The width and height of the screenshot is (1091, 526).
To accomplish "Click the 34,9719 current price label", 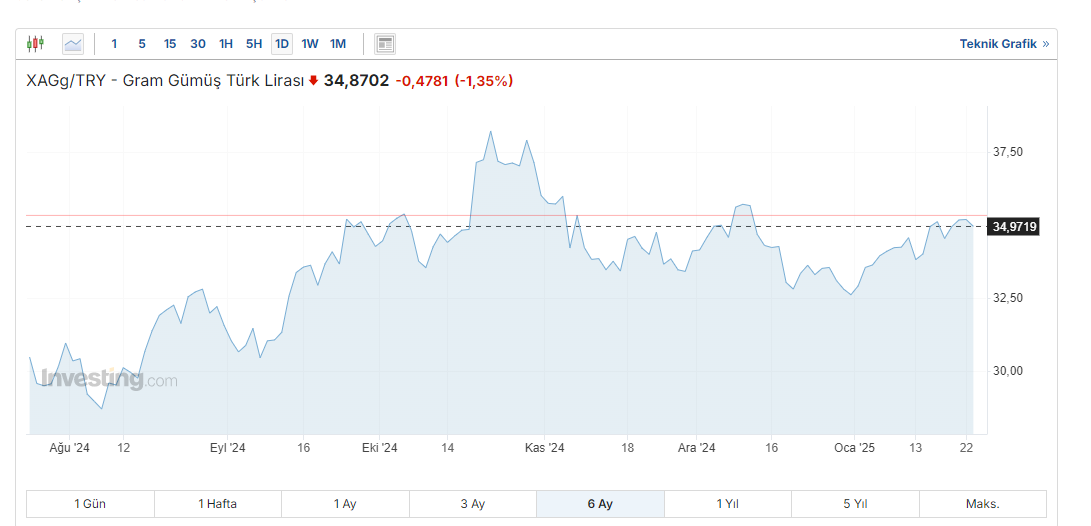I will click(x=1014, y=227).
